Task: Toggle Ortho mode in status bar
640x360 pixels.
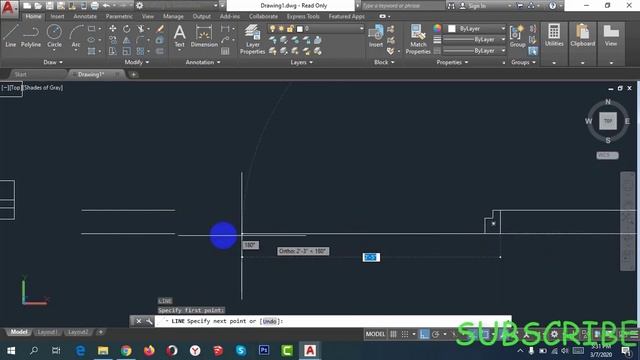Action: click(x=424, y=334)
